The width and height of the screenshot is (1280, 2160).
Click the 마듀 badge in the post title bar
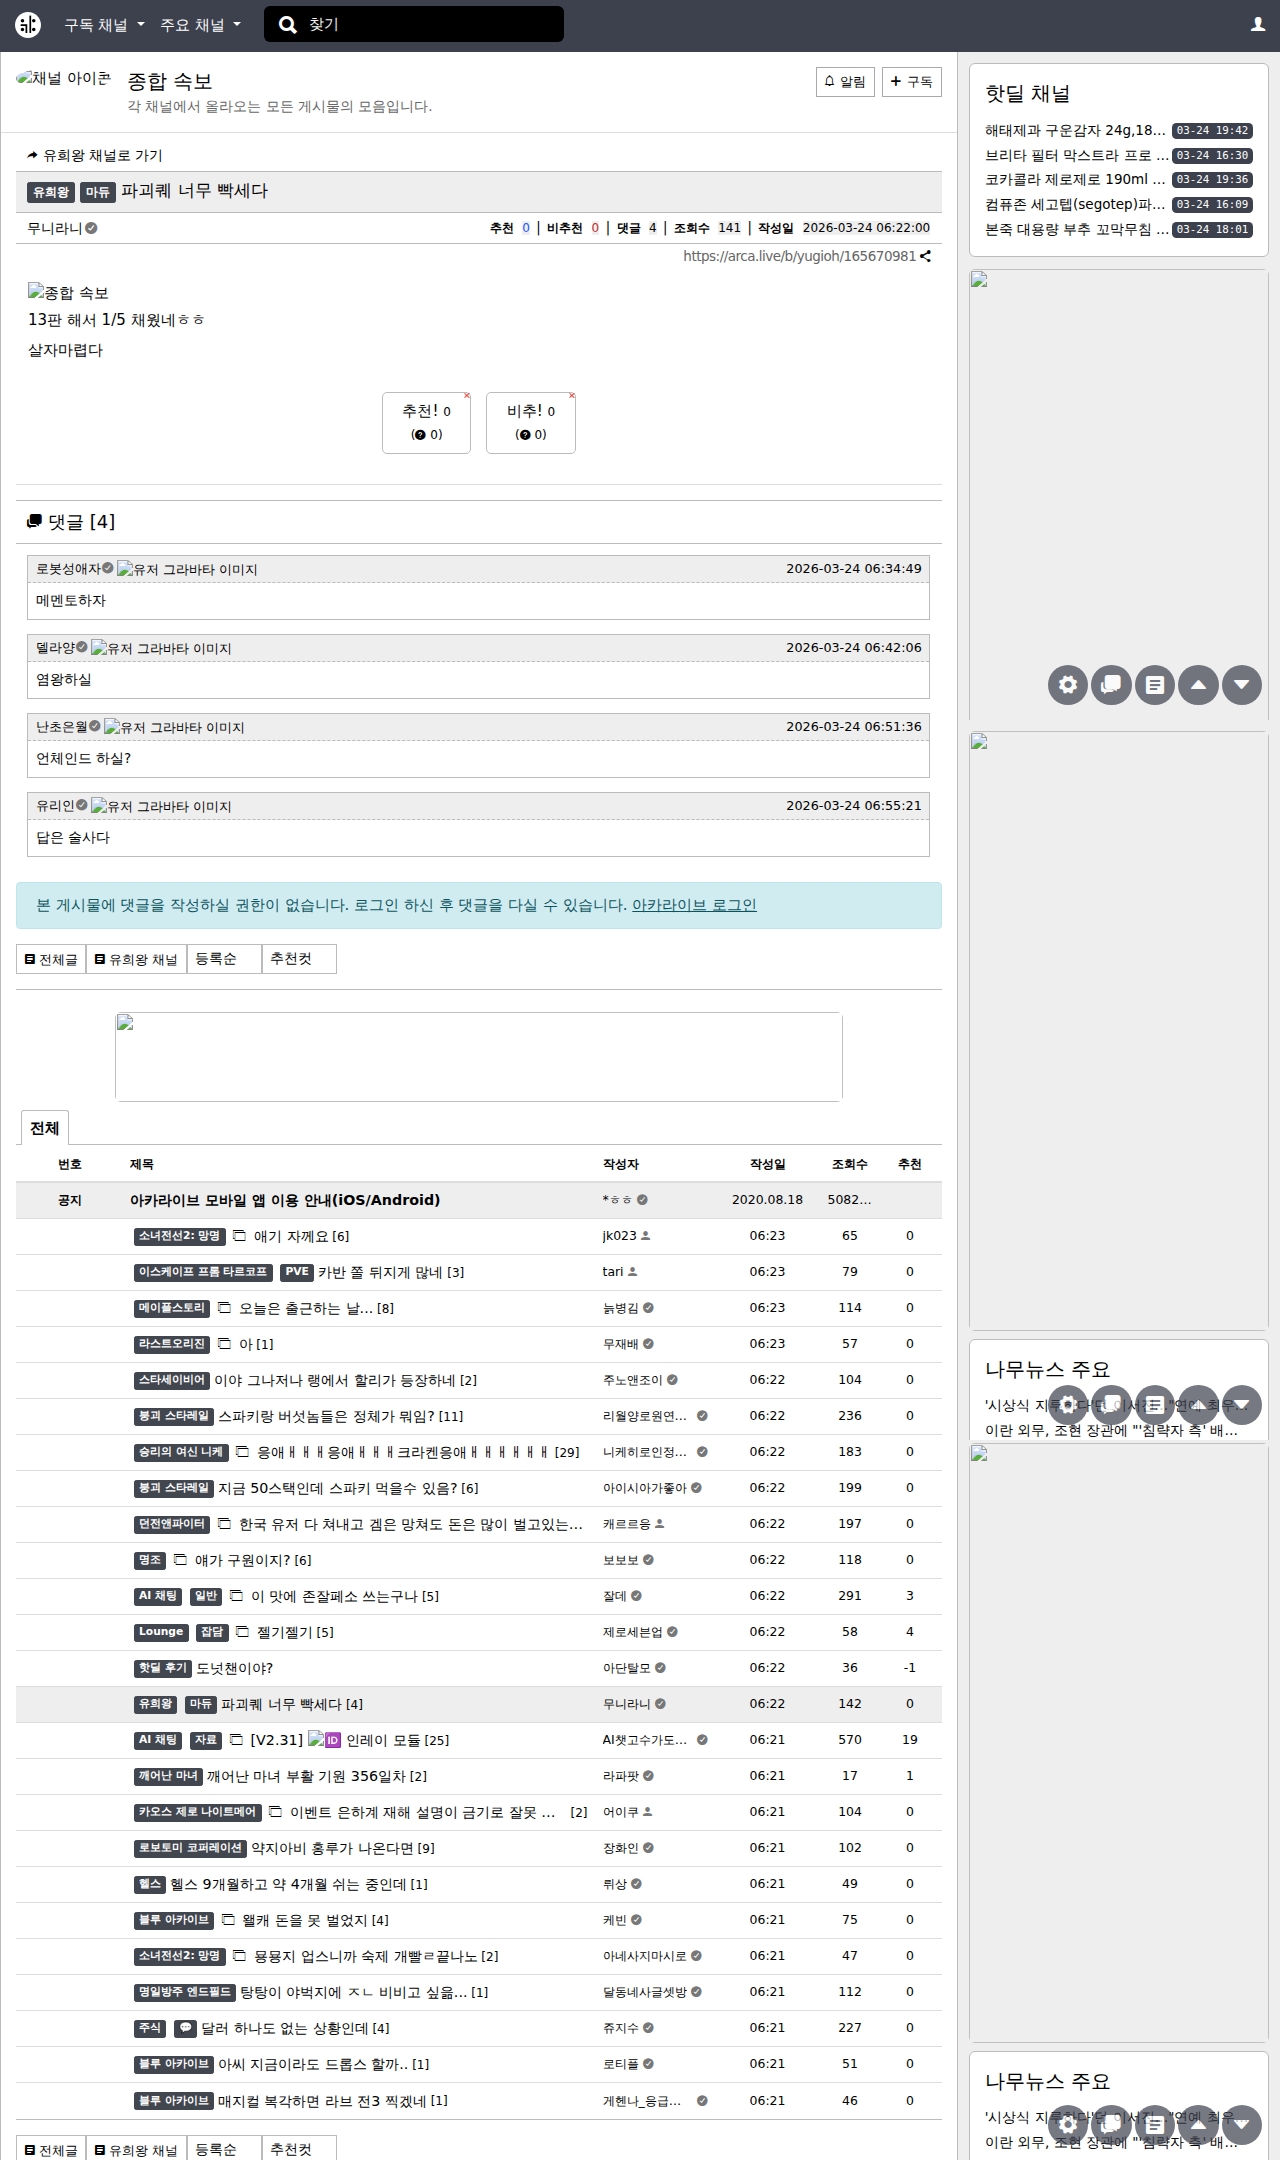click(97, 192)
